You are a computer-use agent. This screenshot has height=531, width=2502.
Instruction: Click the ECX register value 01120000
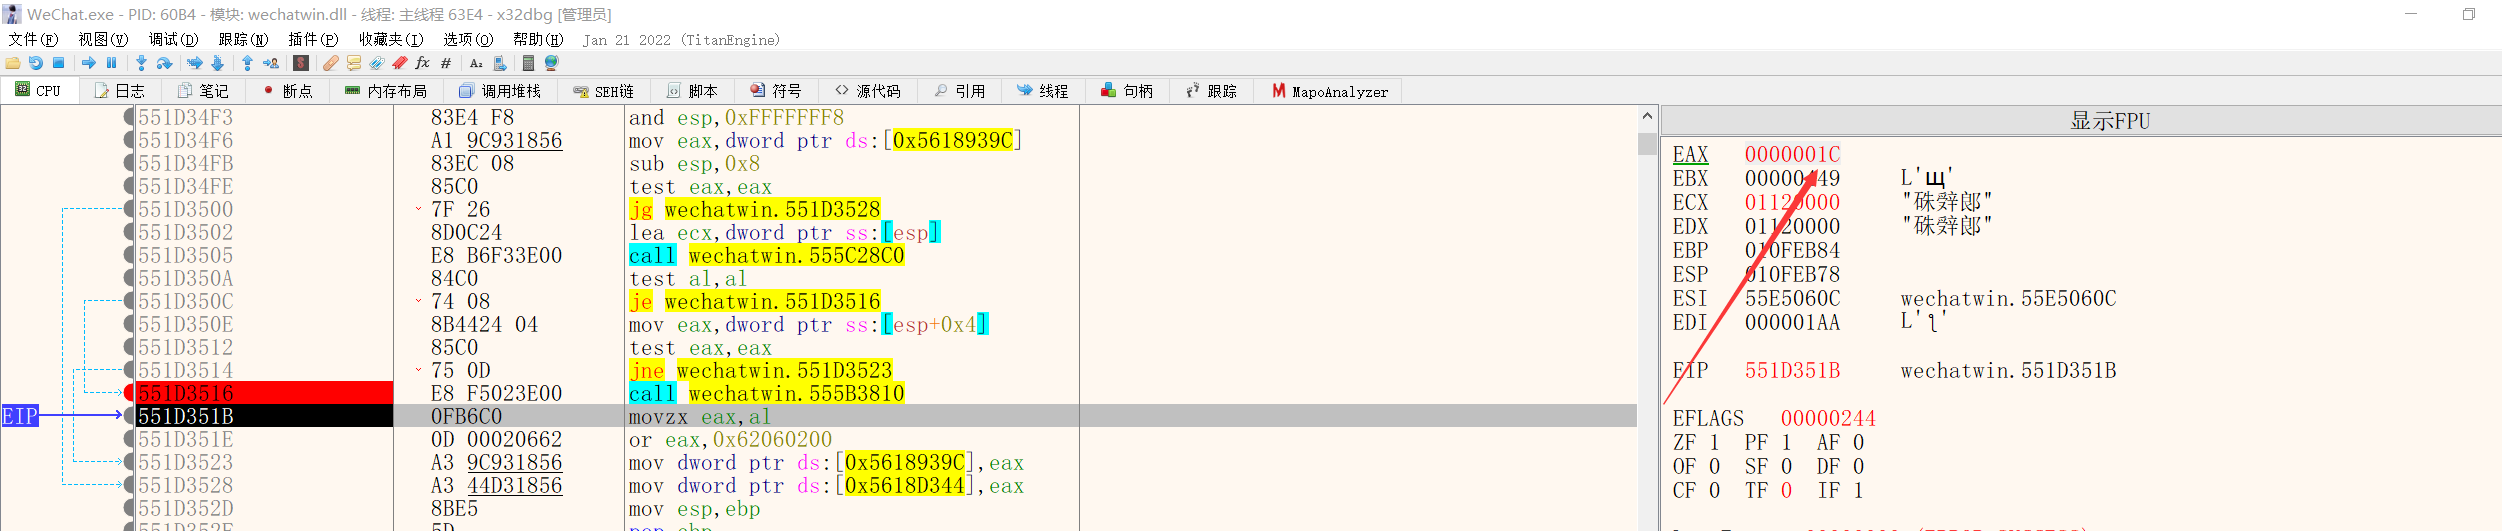tap(1792, 202)
